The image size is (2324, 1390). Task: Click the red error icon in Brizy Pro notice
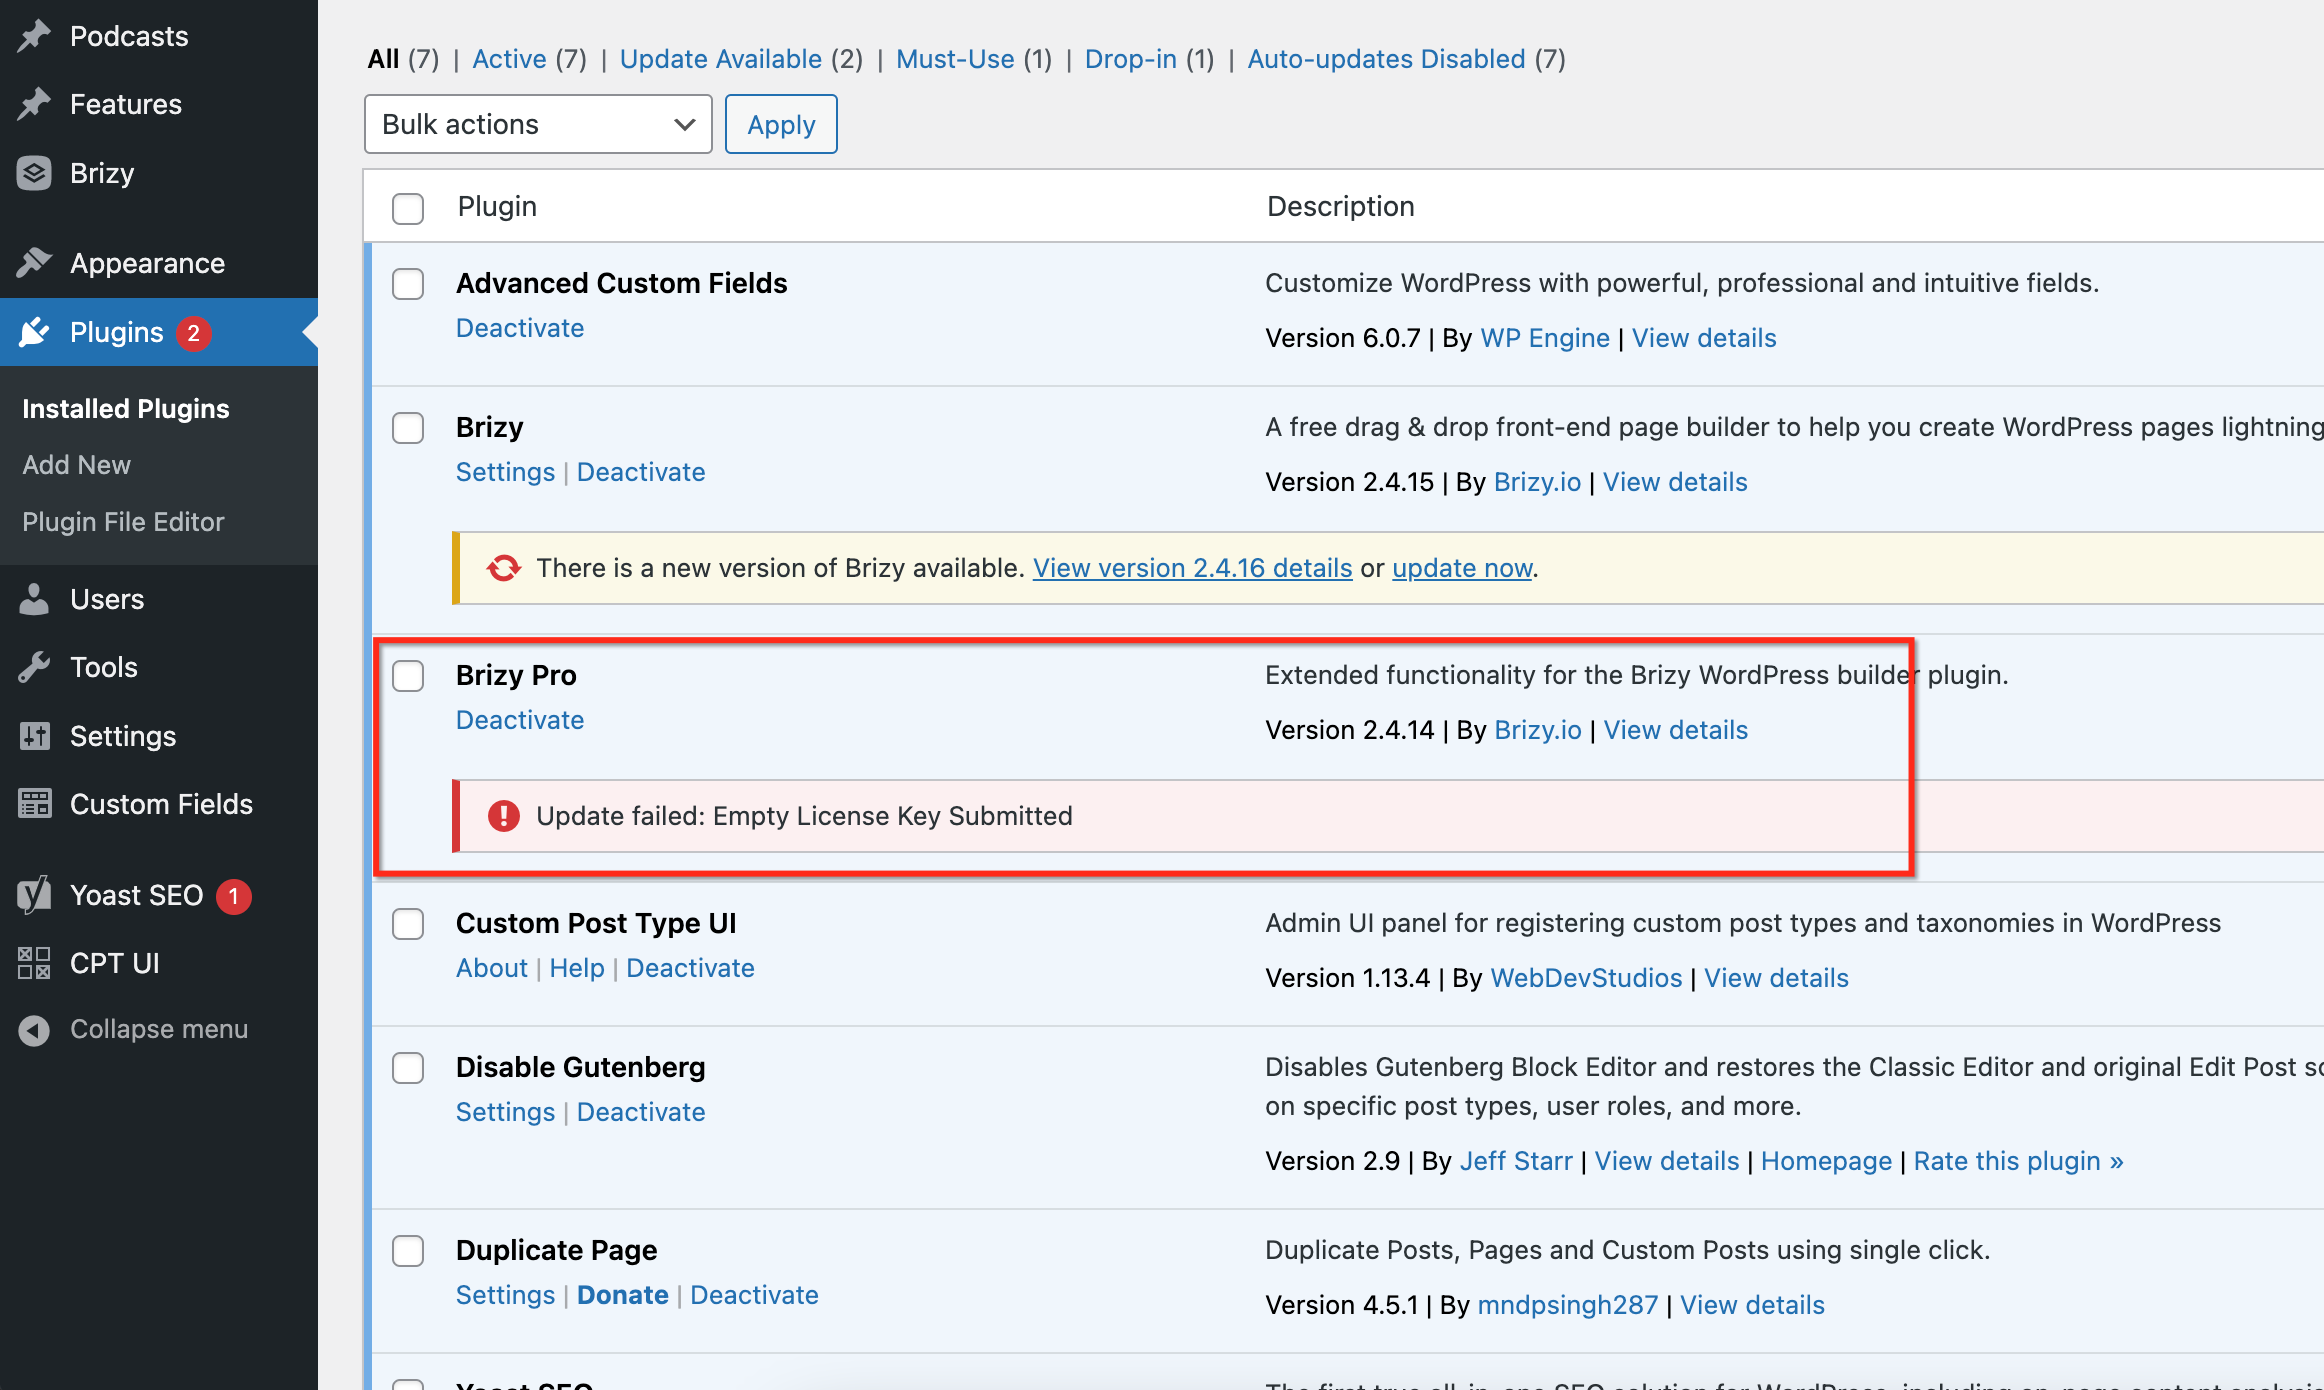coord(504,816)
